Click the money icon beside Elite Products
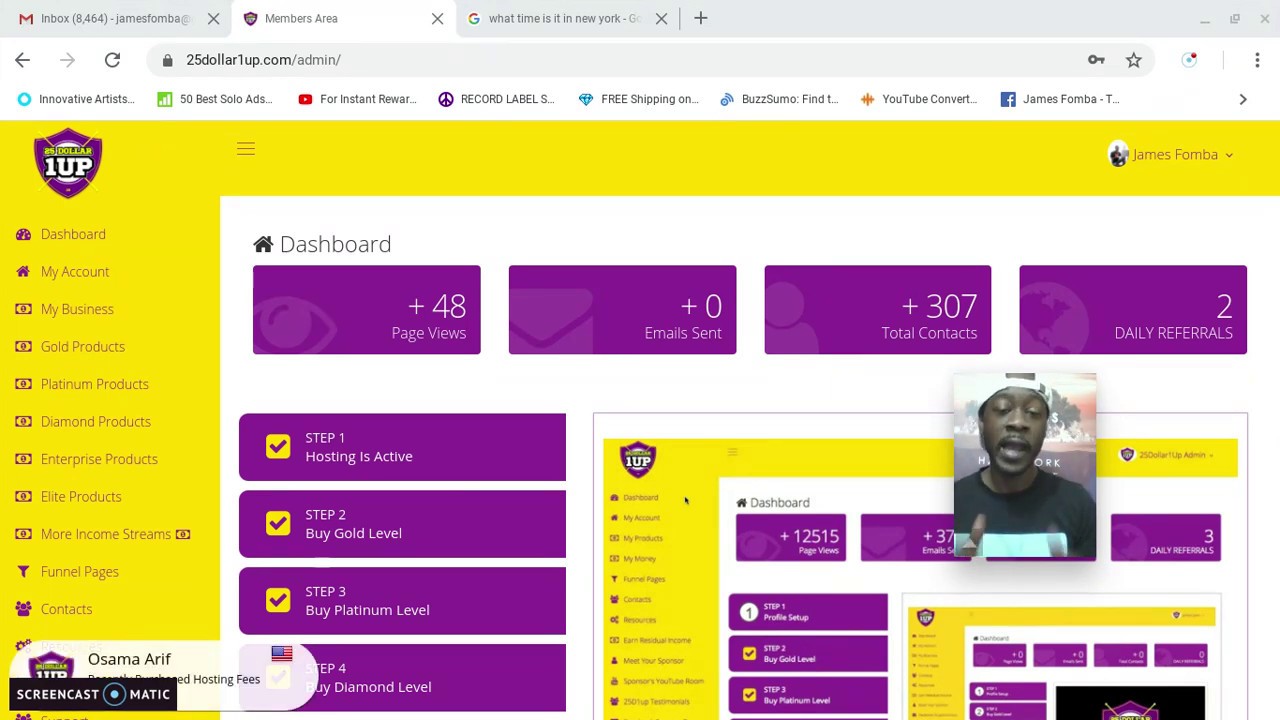Screen dimensions: 1280x720 23,497
